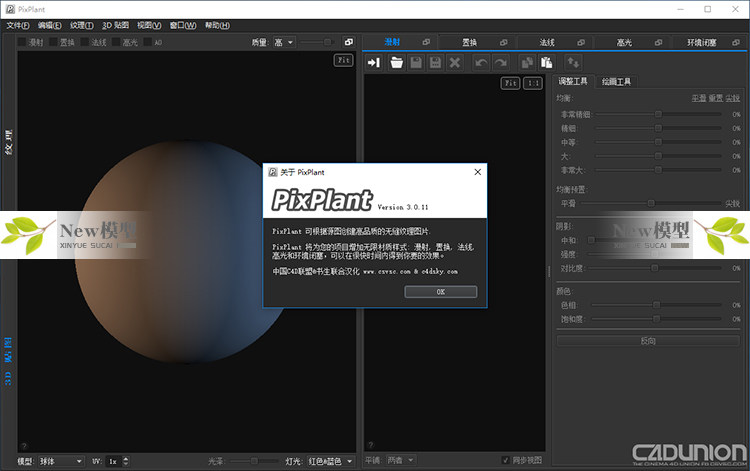Switch to the 绘画工具 tab
The height and width of the screenshot is (471, 750).
617,82
